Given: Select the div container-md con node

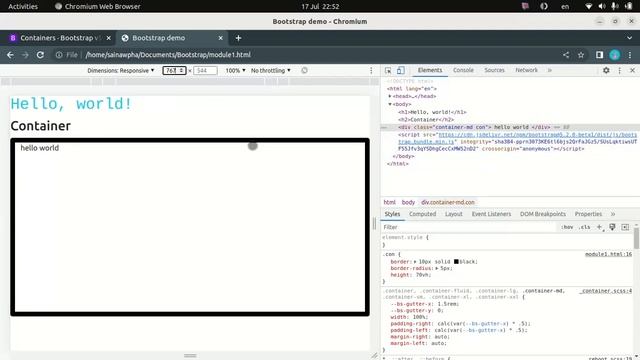Looking at the screenshot, I should pos(474,127).
